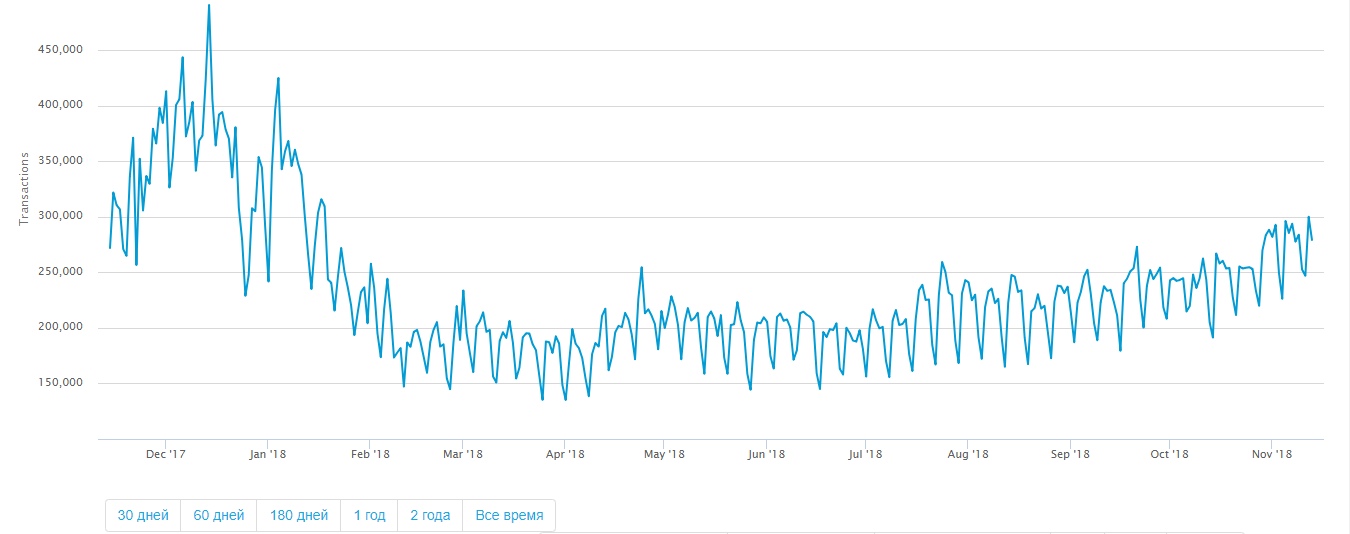The width and height of the screenshot is (1350, 534).
Task: Click the Jul '18 date label
Action: 864,454
